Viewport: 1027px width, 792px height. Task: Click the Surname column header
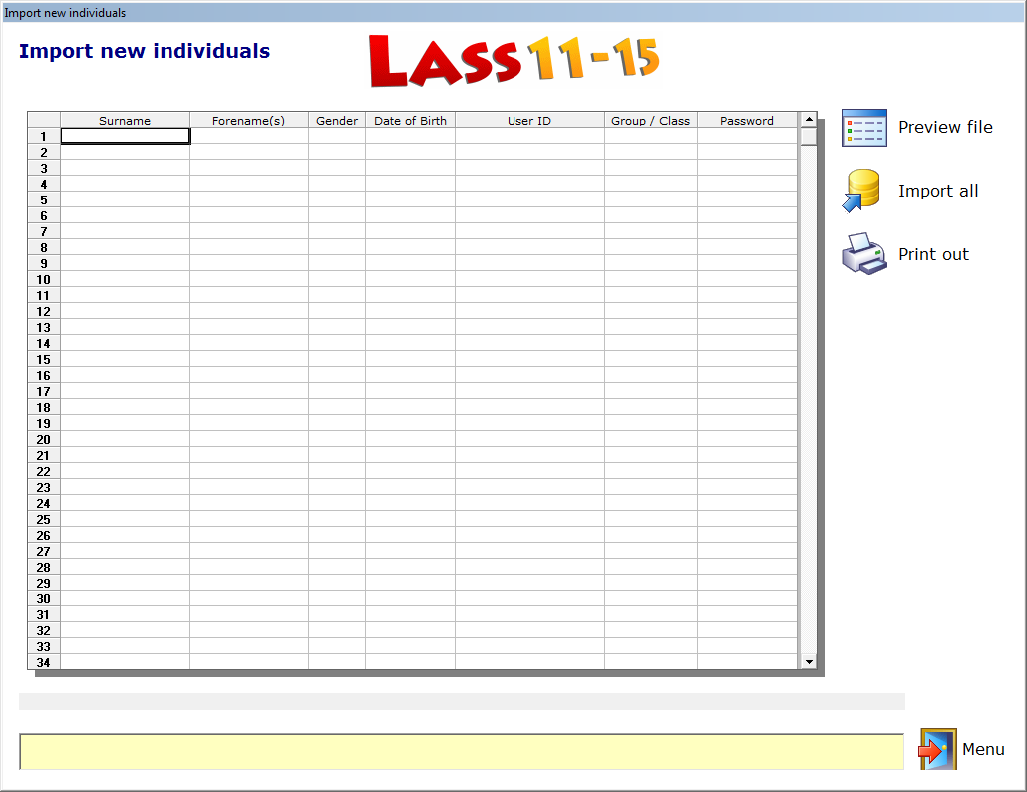(x=125, y=121)
